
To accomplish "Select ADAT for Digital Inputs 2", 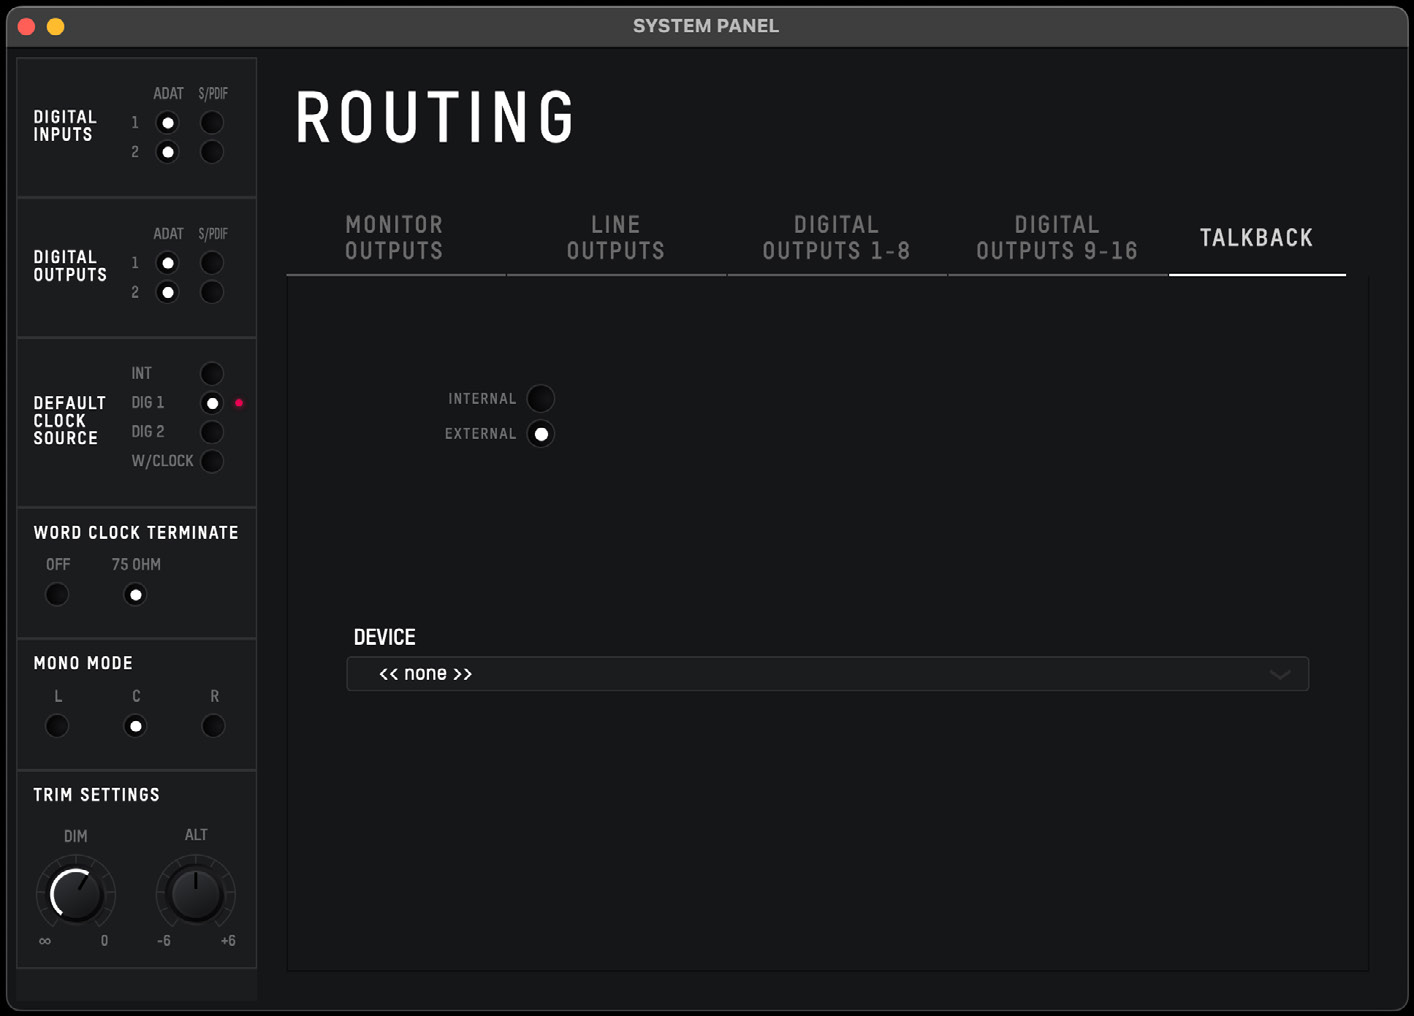I will (x=167, y=152).
